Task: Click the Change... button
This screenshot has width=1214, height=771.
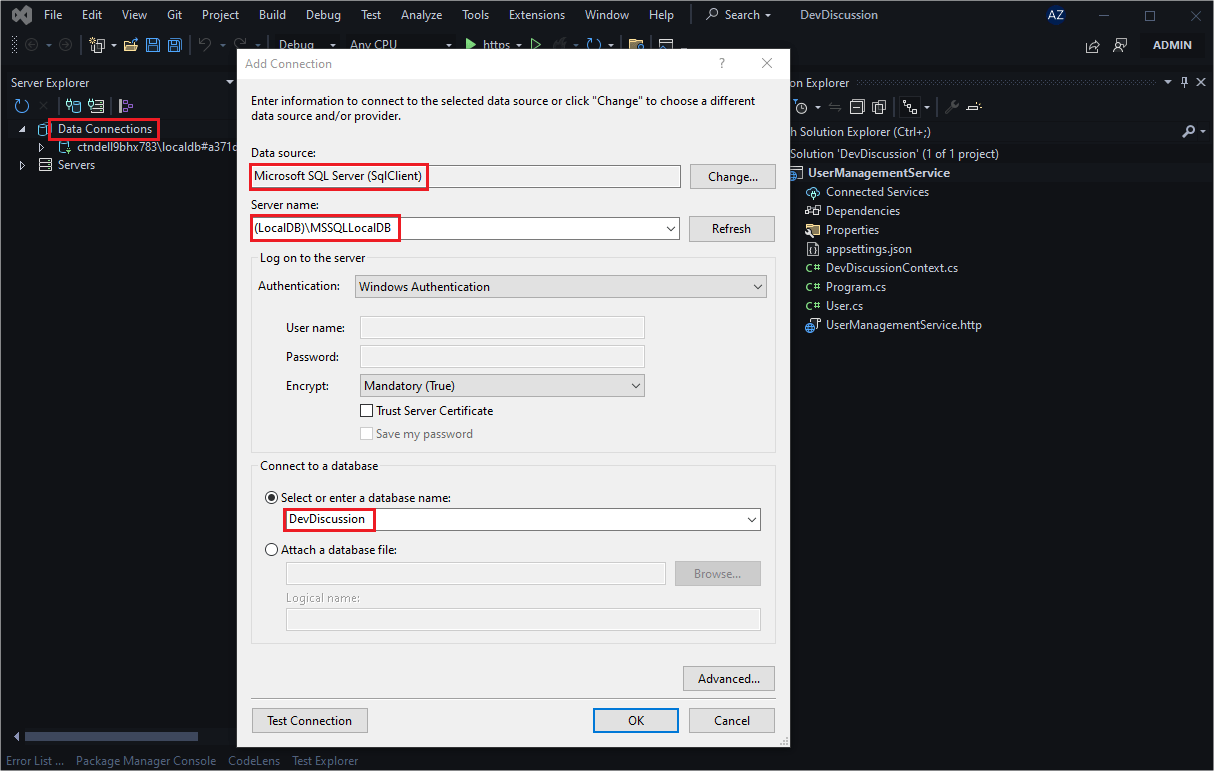Action: click(732, 177)
